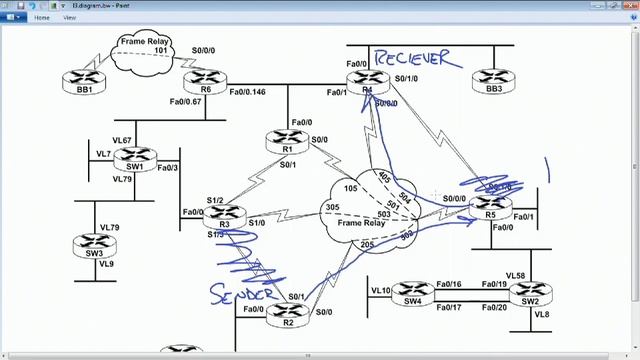Click DLCI 405 in the Frame Relay cloud
This screenshot has width=640, height=360.
(x=384, y=177)
